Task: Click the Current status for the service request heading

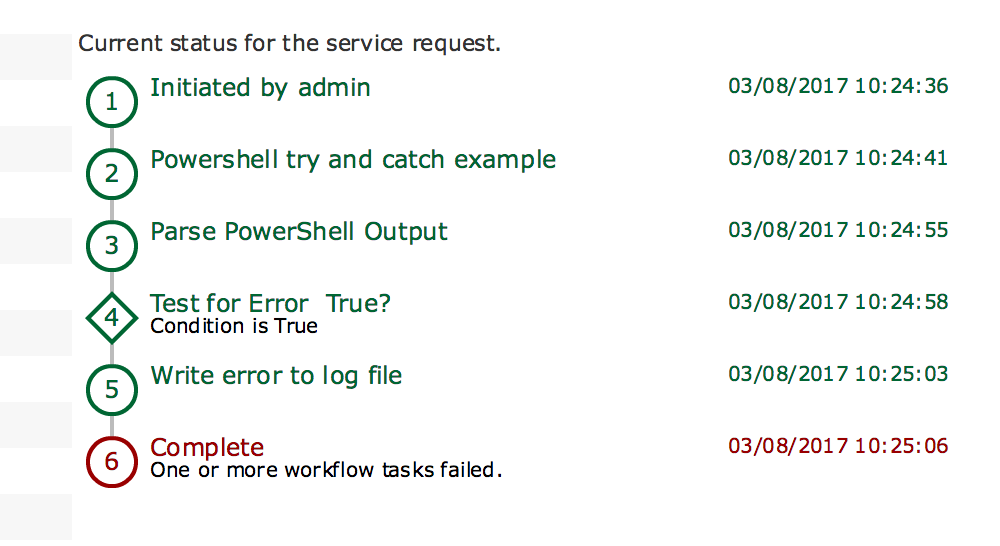Action: coord(290,43)
